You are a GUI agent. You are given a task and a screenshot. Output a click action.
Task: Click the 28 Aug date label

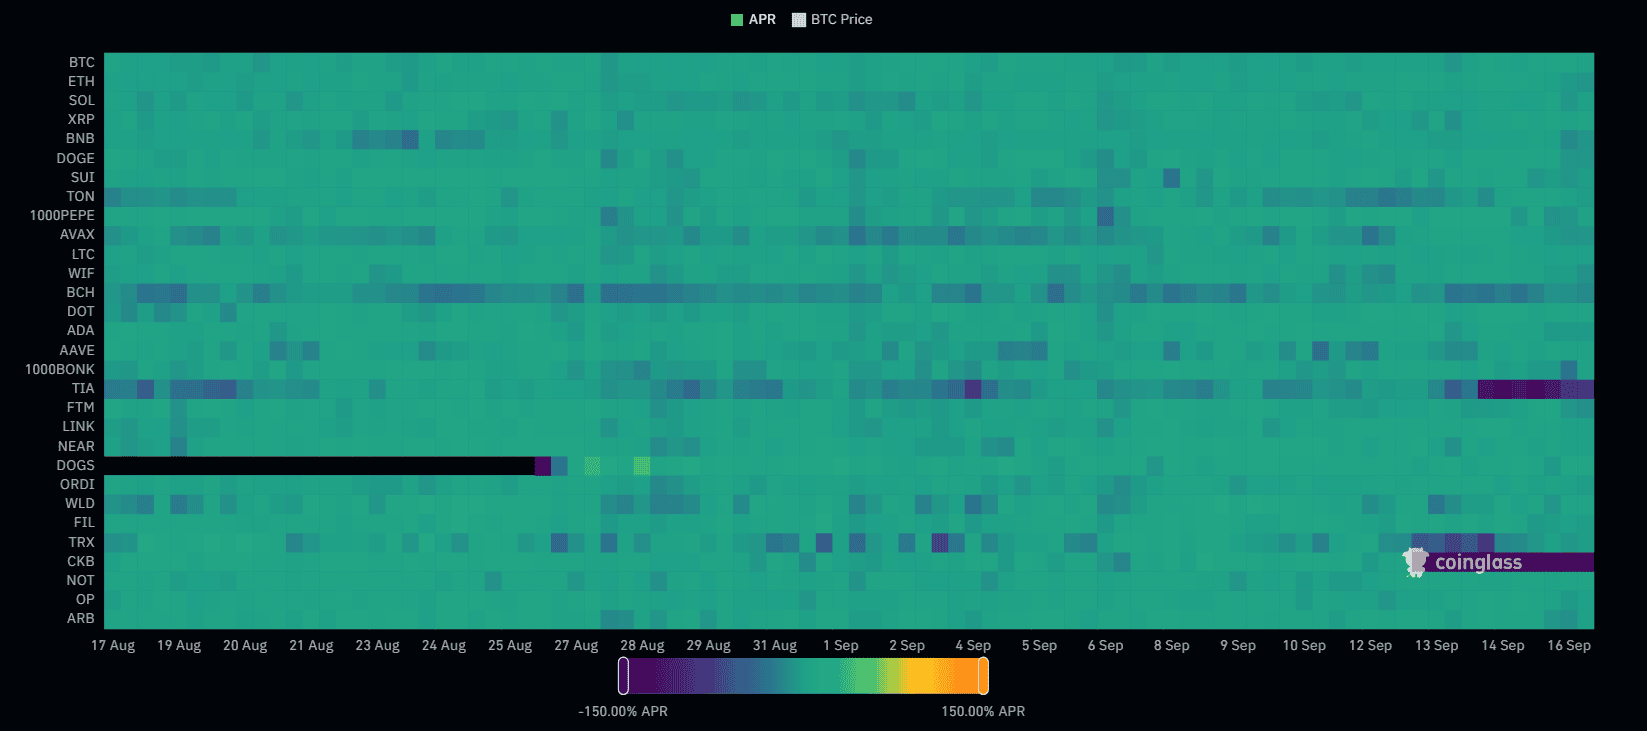pos(642,645)
